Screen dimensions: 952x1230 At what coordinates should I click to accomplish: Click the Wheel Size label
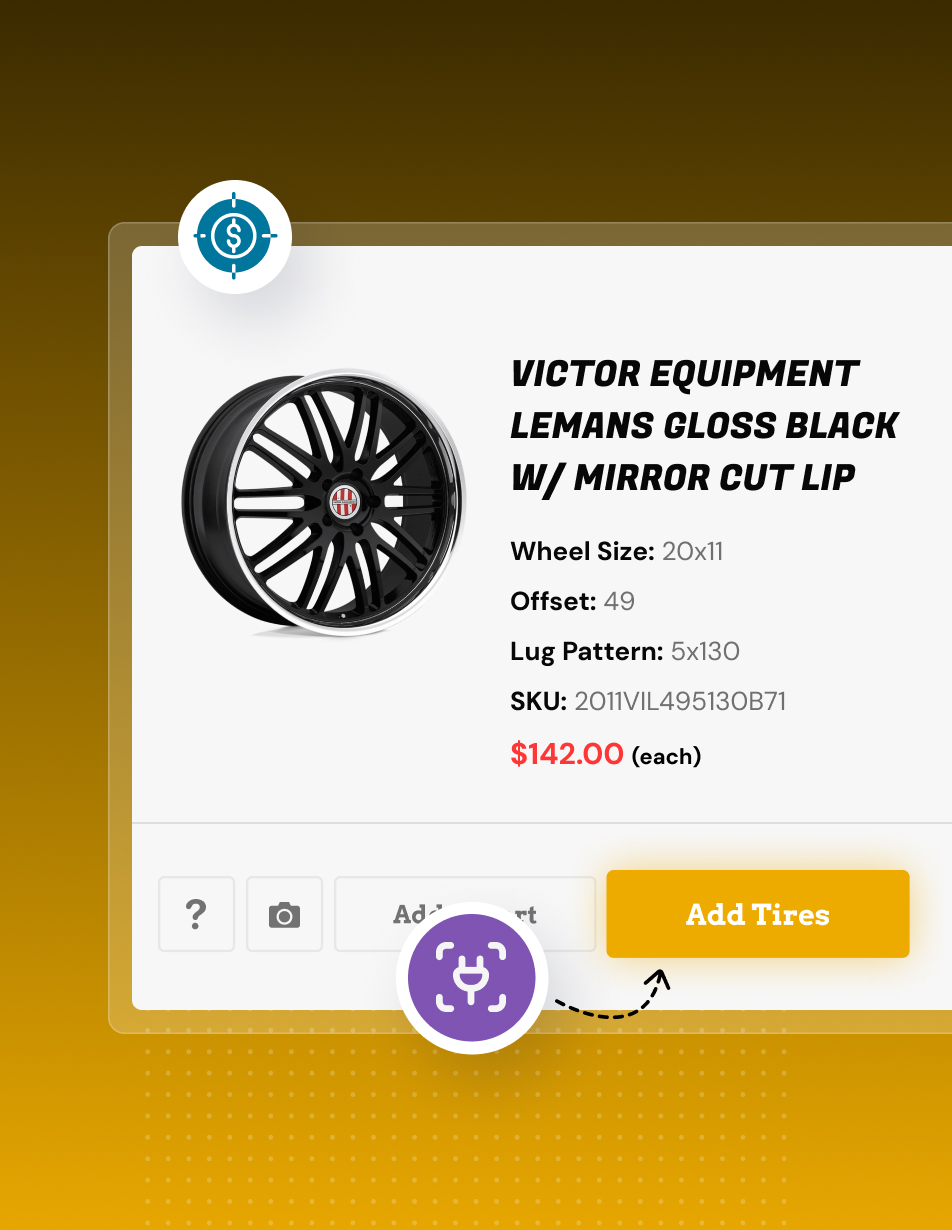pyautogui.click(x=583, y=551)
